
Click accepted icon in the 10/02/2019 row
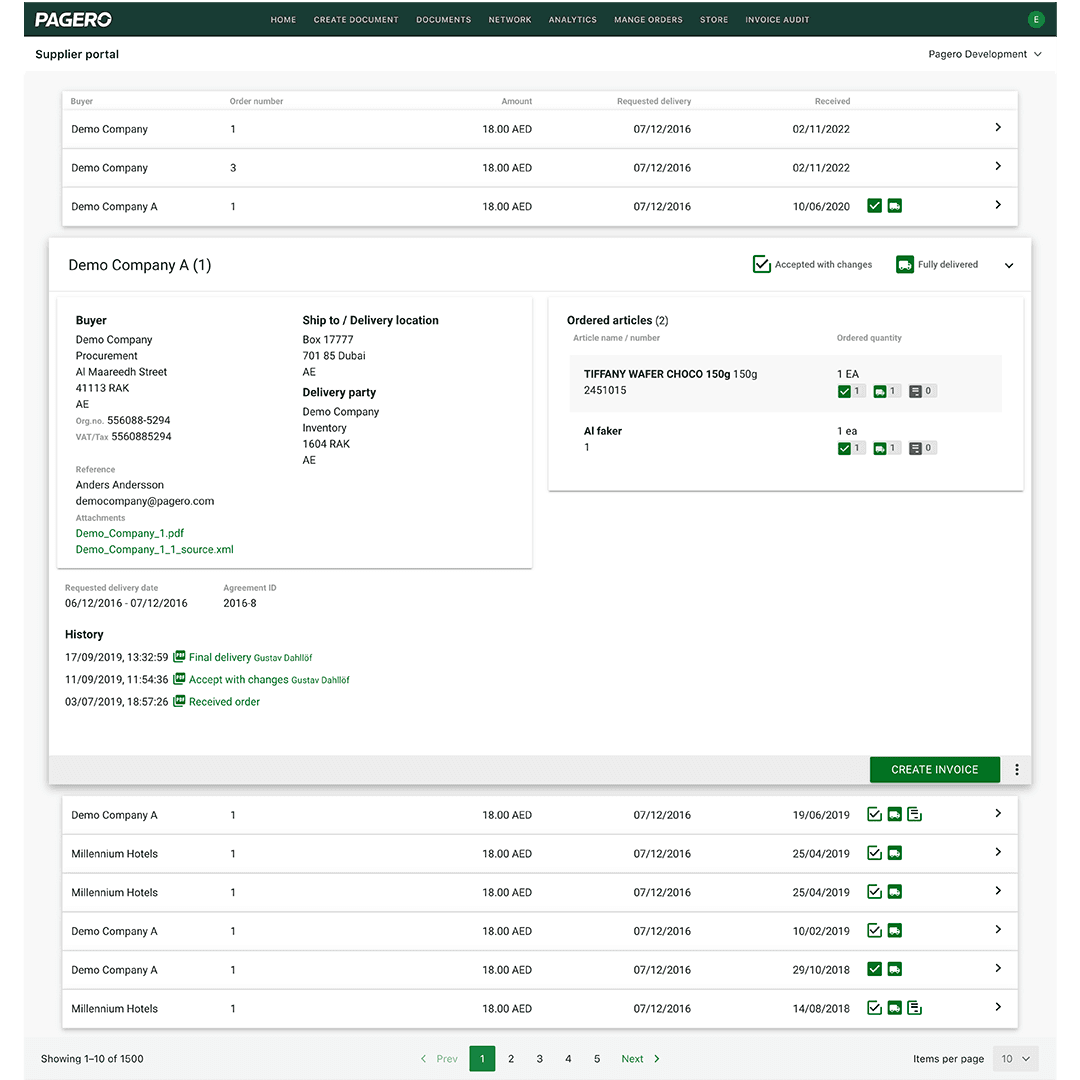[874, 931]
